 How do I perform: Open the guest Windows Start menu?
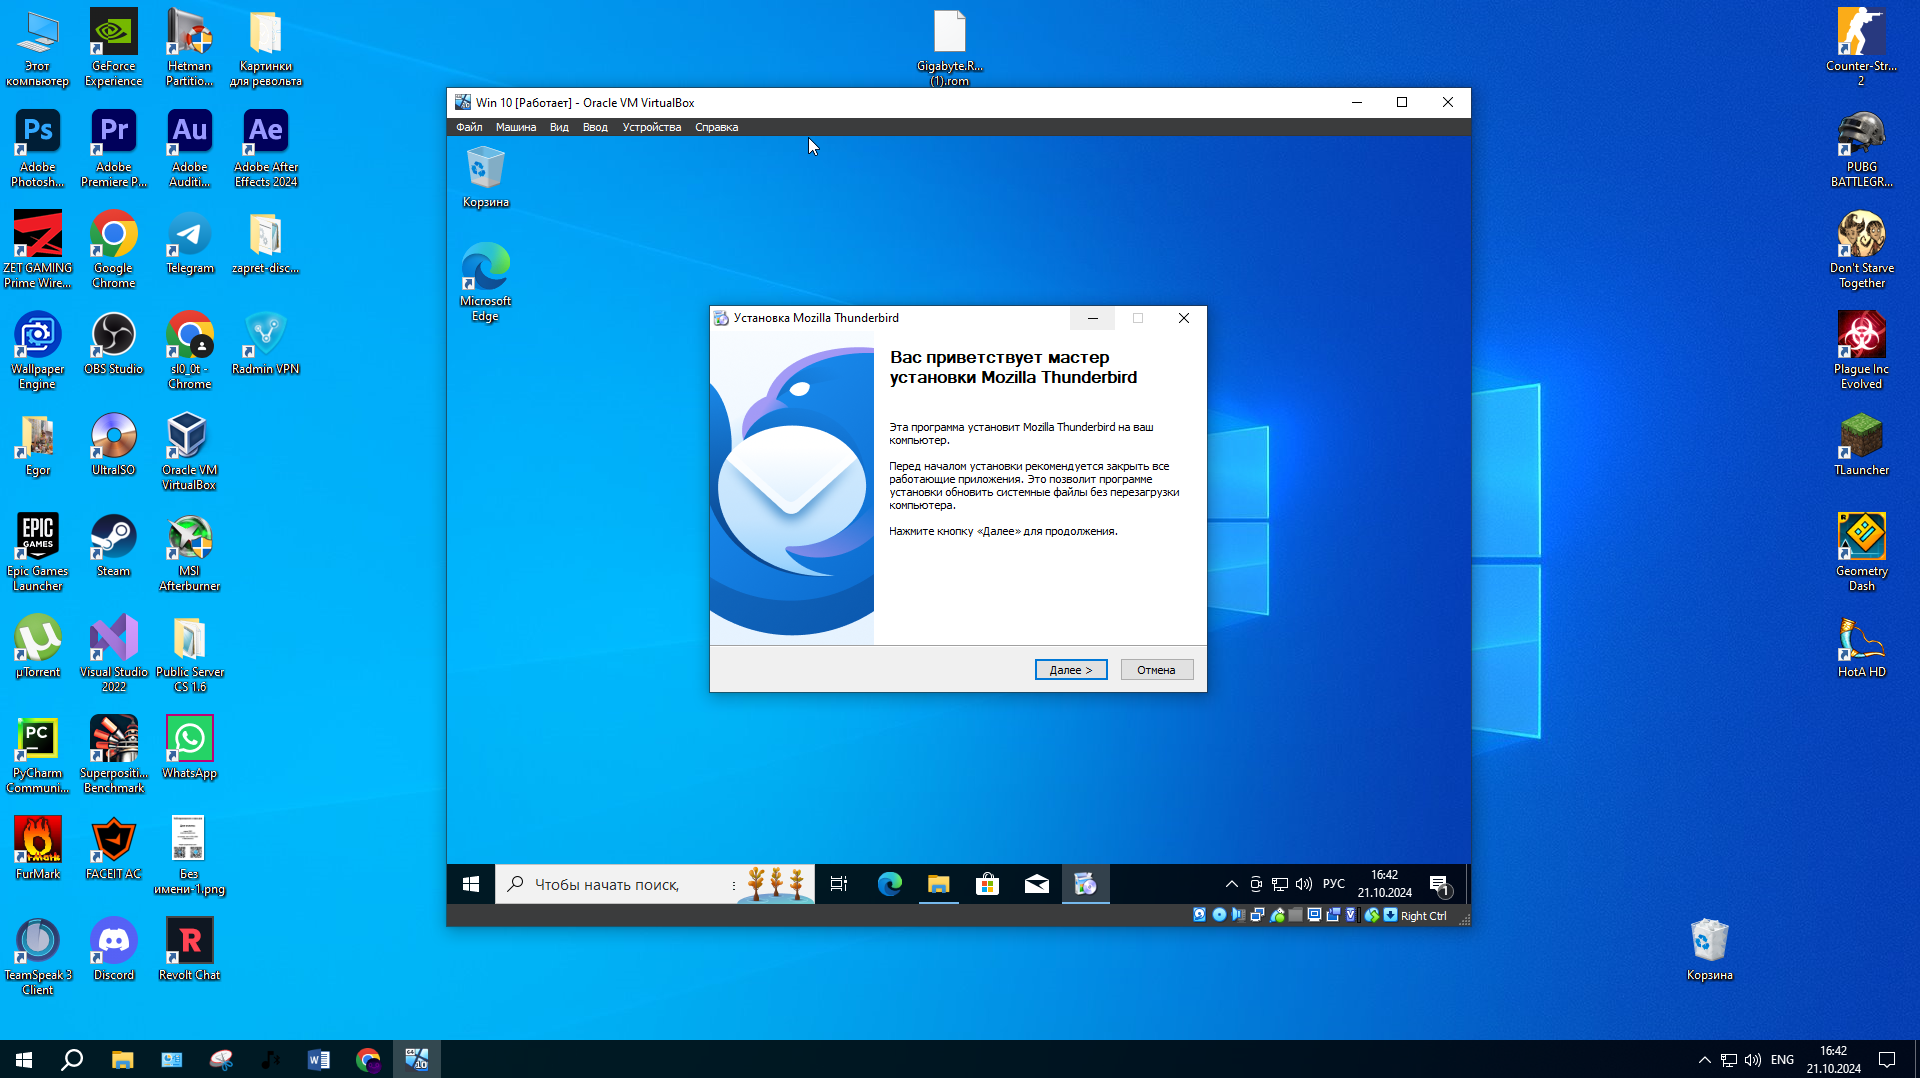pyautogui.click(x=471, y=884)
